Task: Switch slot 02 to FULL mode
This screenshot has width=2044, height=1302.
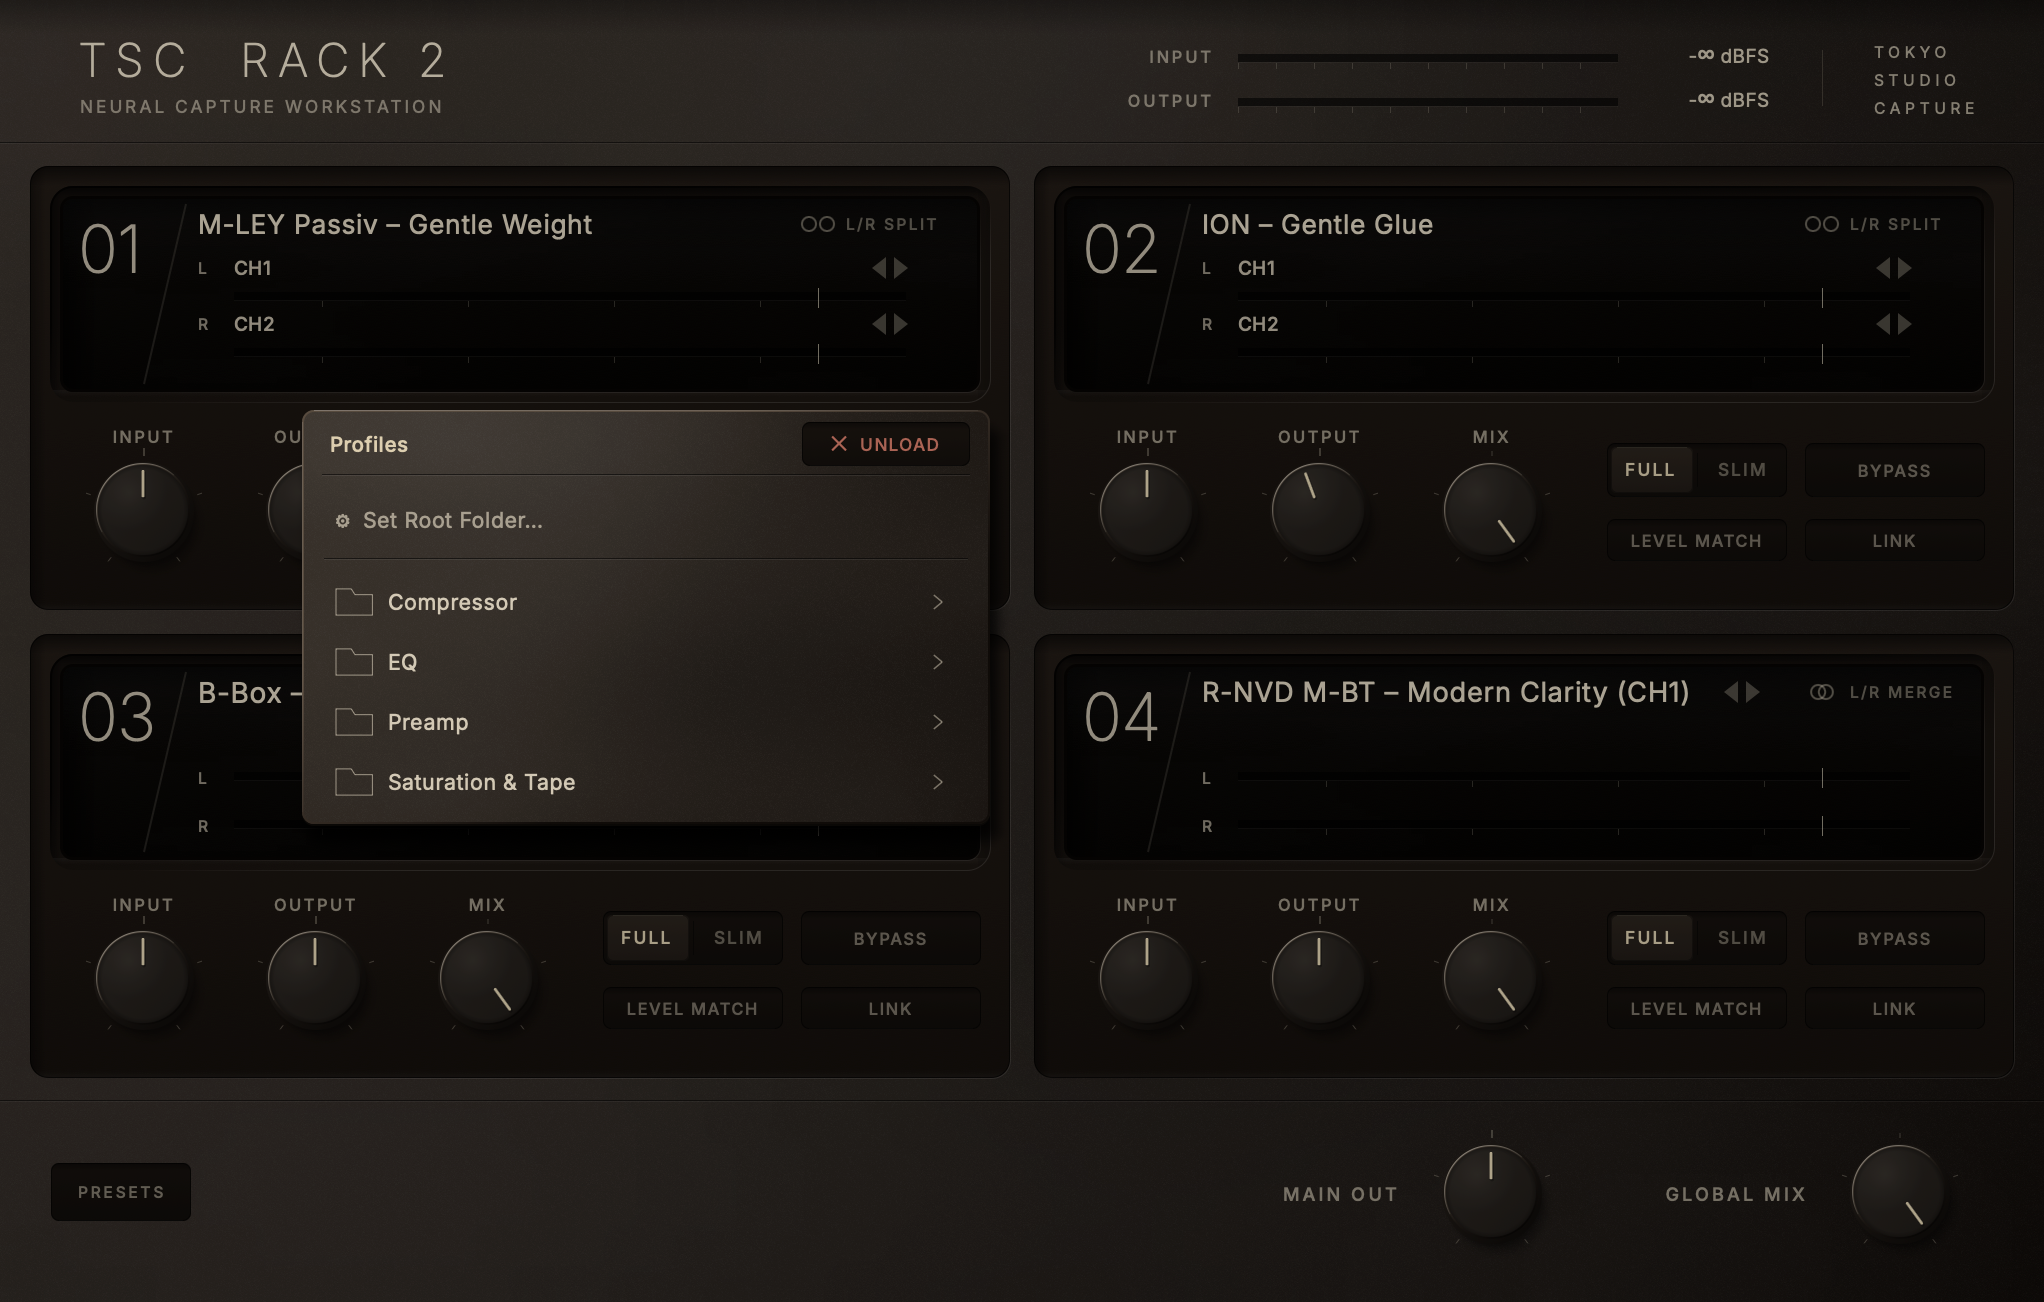Action: click(x=1650, y=470)
